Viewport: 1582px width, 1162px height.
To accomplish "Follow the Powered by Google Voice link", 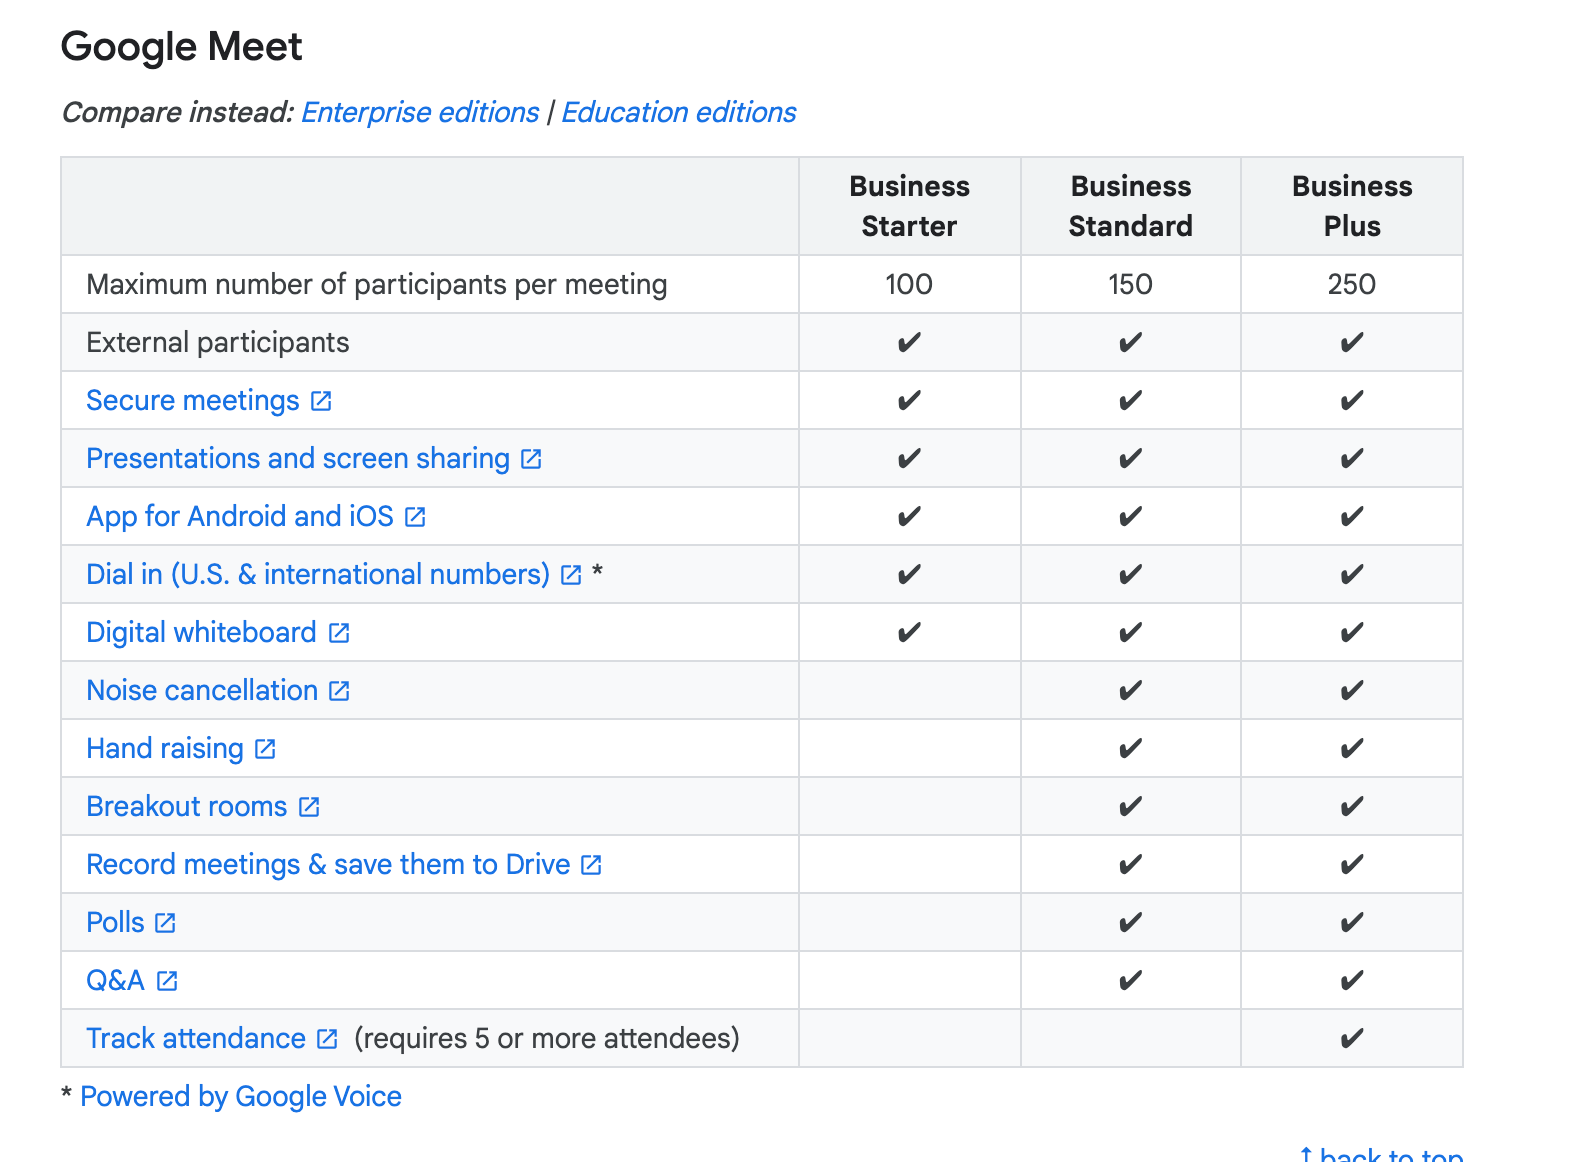I will pyautogui.click(x=240, y=1096).
